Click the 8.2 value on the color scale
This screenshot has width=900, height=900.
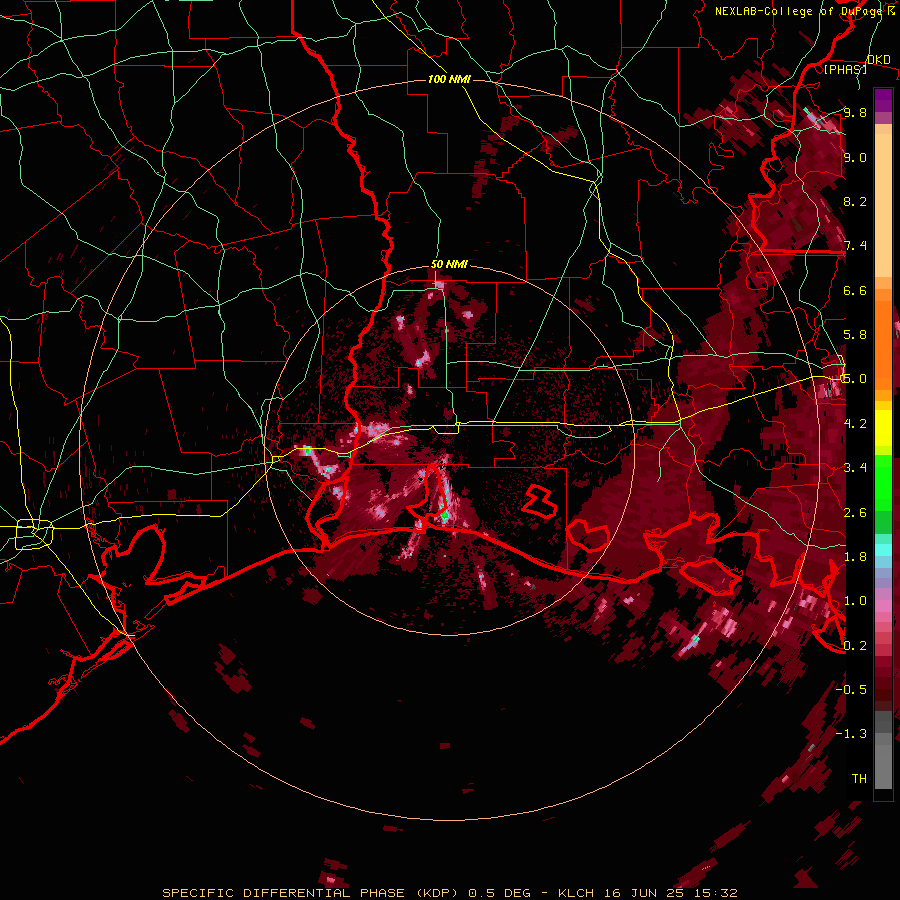(855, 201)
